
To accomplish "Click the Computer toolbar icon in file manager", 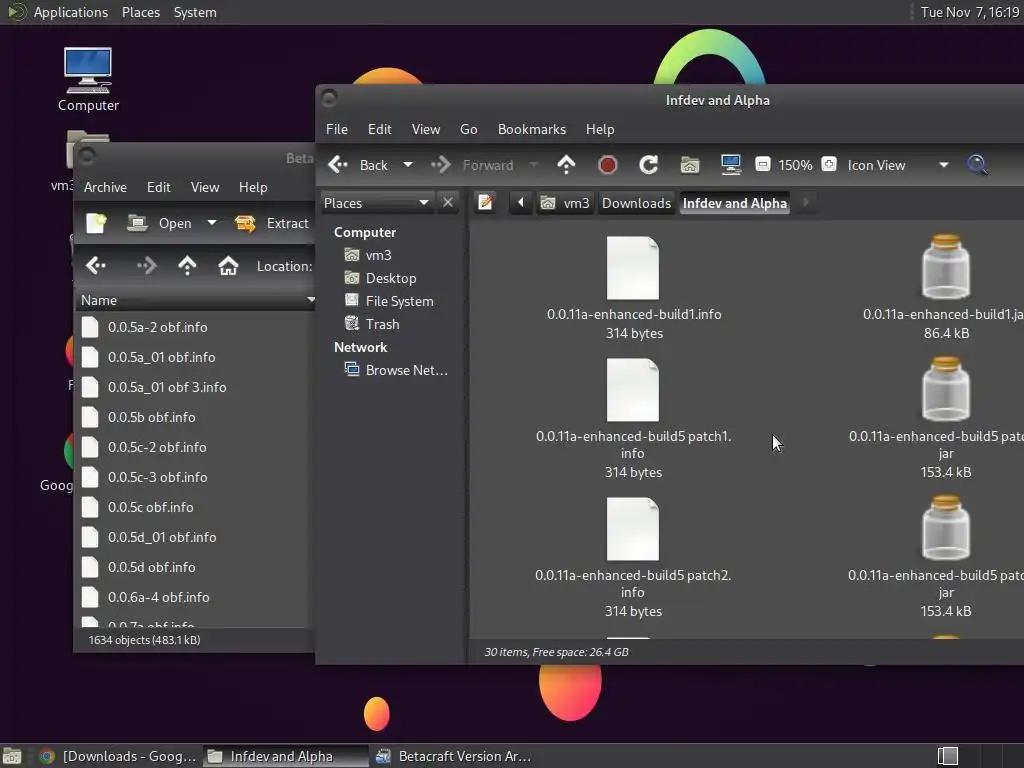I will [730, 165].
